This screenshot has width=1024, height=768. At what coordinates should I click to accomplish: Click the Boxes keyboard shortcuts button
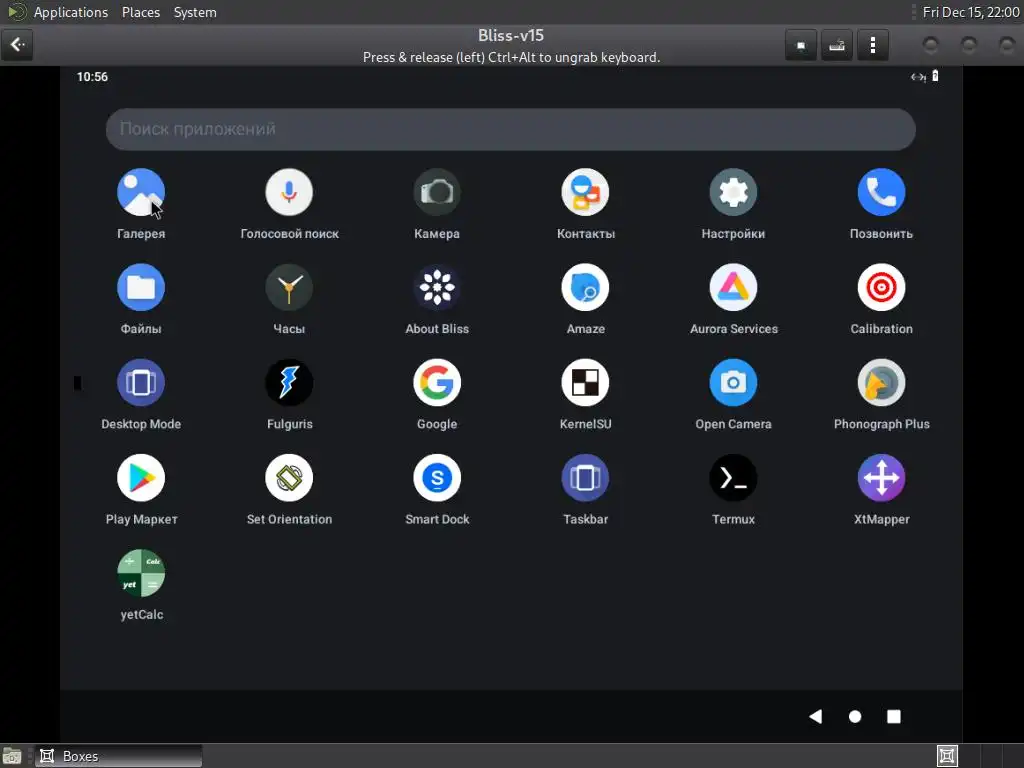click(x=837, y=45)
